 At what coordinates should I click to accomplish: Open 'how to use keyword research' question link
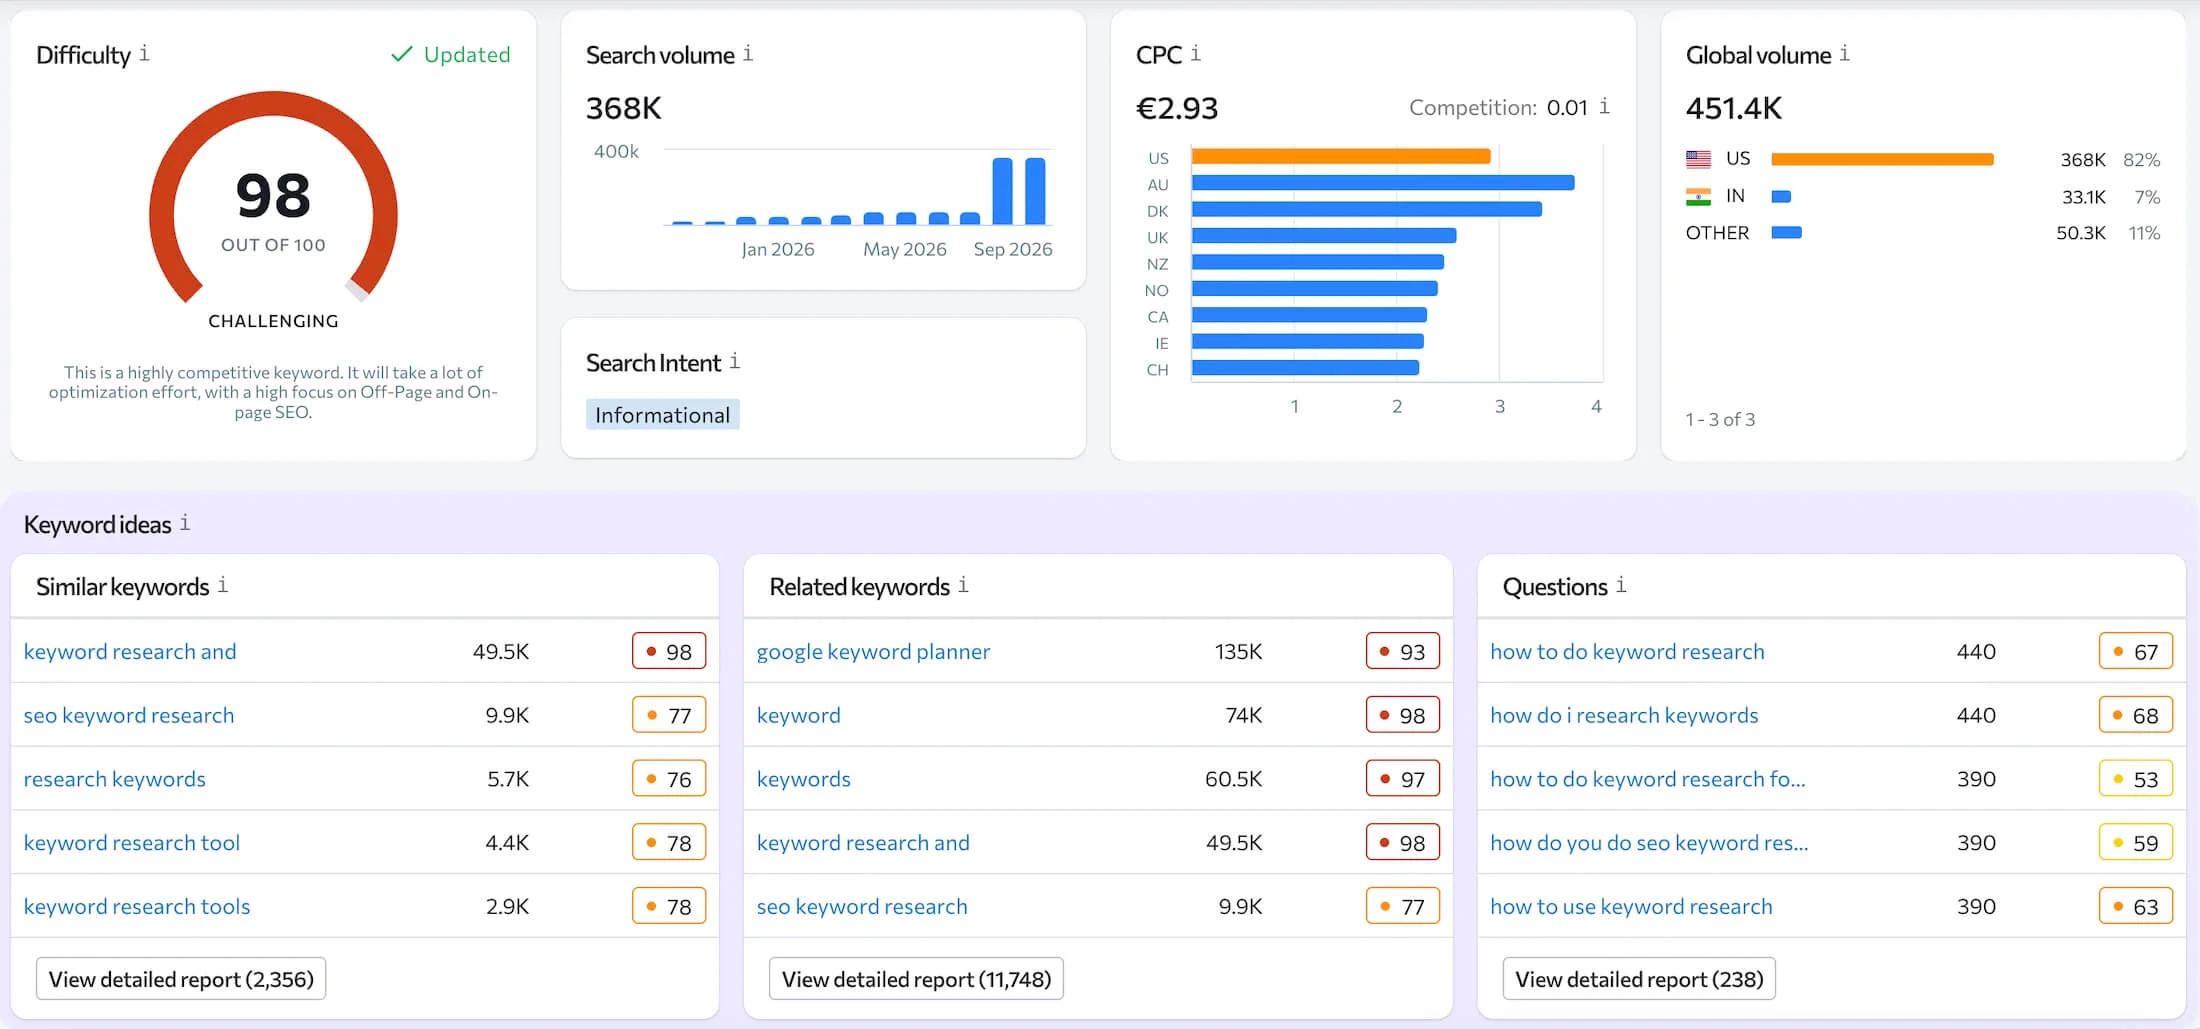(x=1631, y=907)
